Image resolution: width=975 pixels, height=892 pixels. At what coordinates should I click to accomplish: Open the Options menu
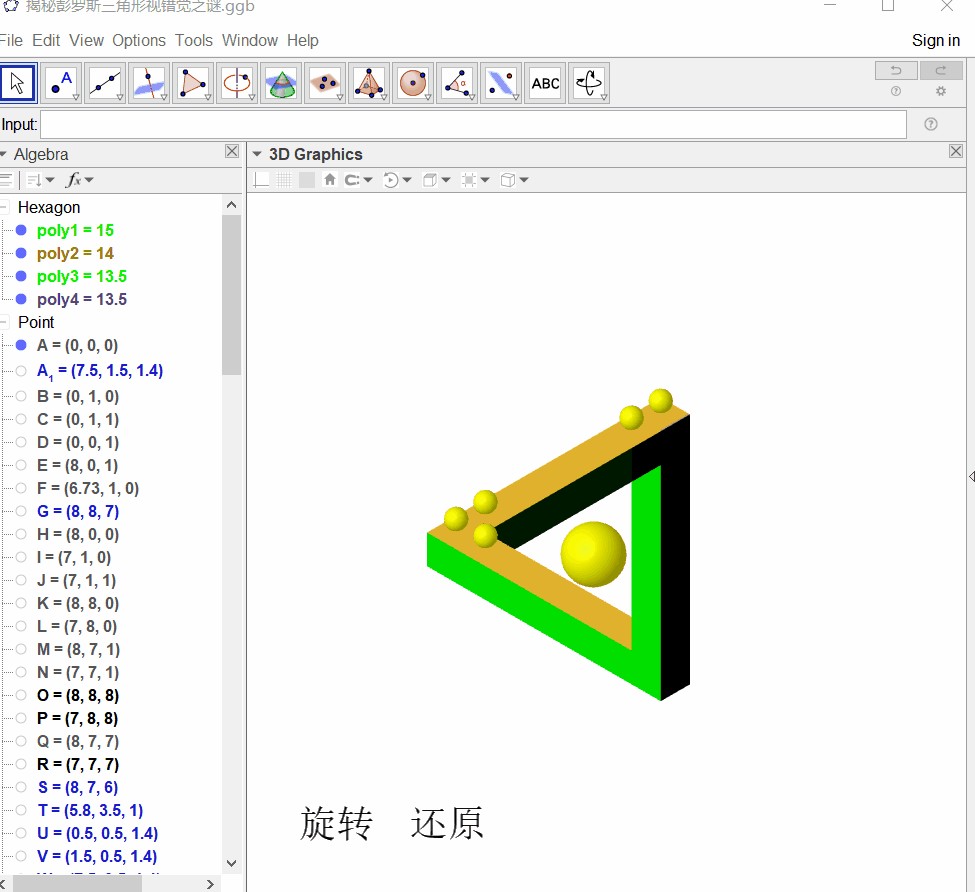(139, 41)
